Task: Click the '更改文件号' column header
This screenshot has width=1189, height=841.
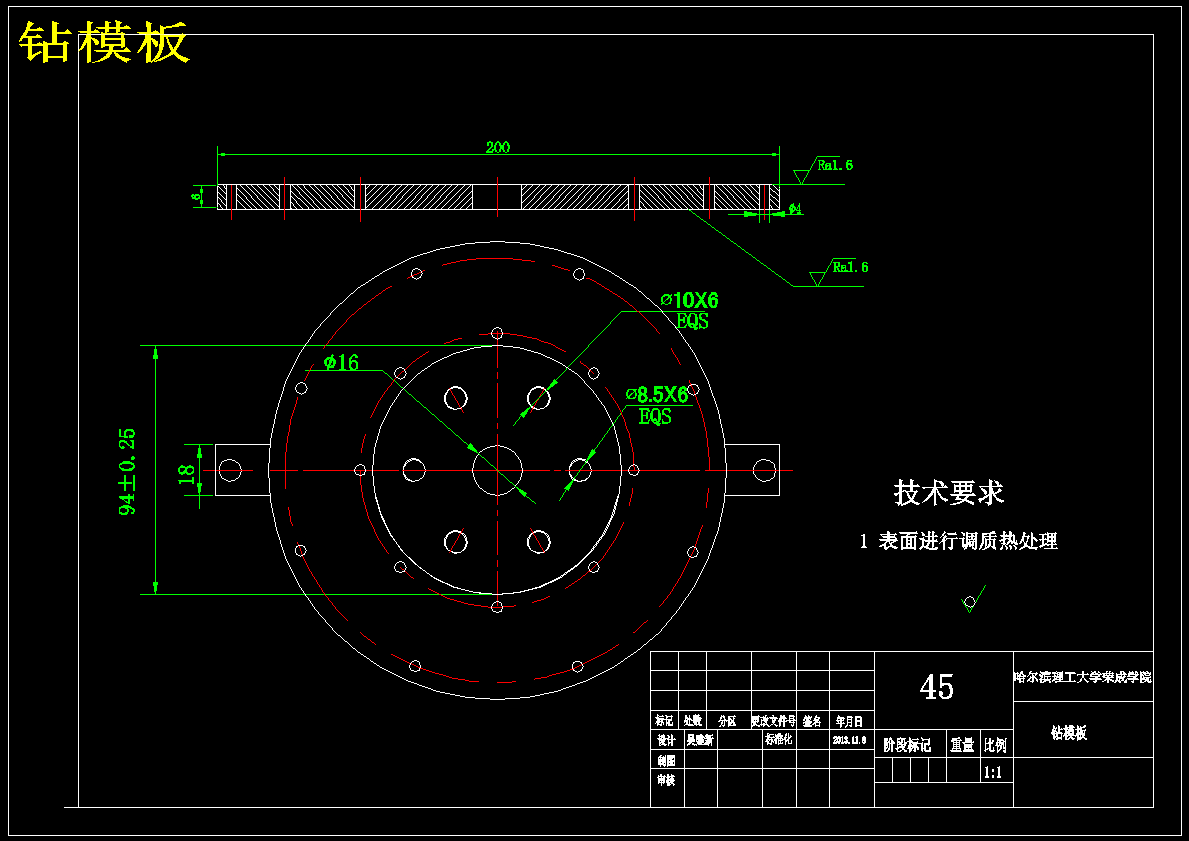Action: (x=773, y=721)
